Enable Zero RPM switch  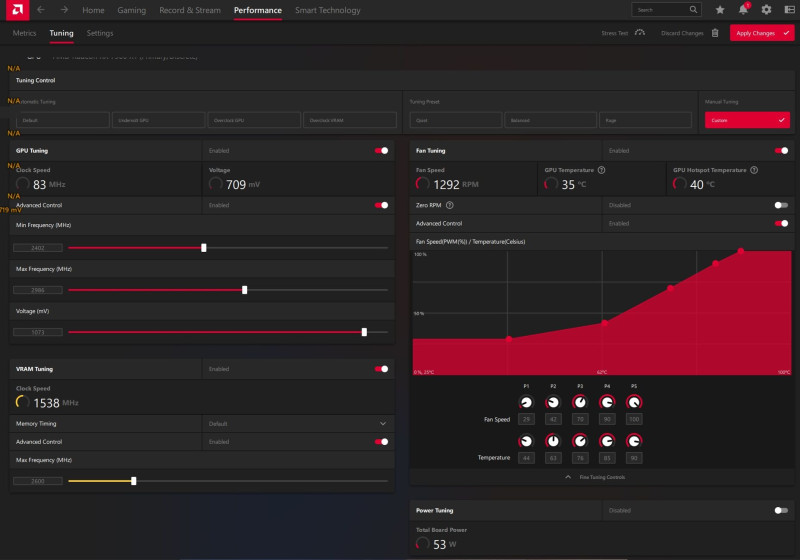(x=781, y=205)
